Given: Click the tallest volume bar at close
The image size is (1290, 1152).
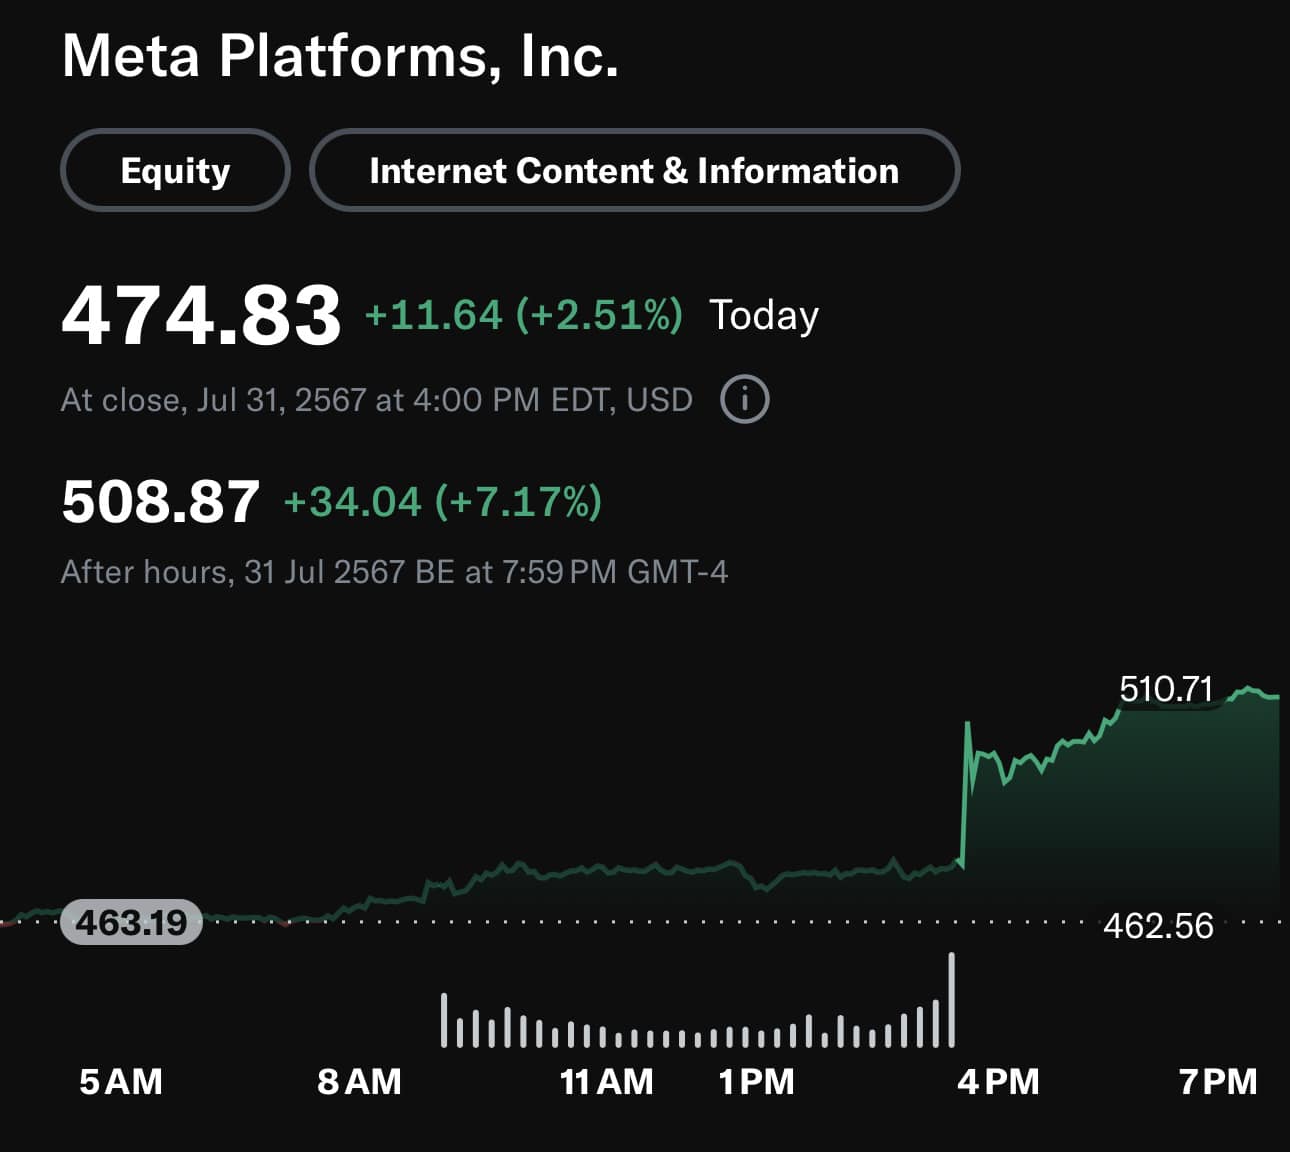Looking at the screenshot, I should tap(951, 1000).
